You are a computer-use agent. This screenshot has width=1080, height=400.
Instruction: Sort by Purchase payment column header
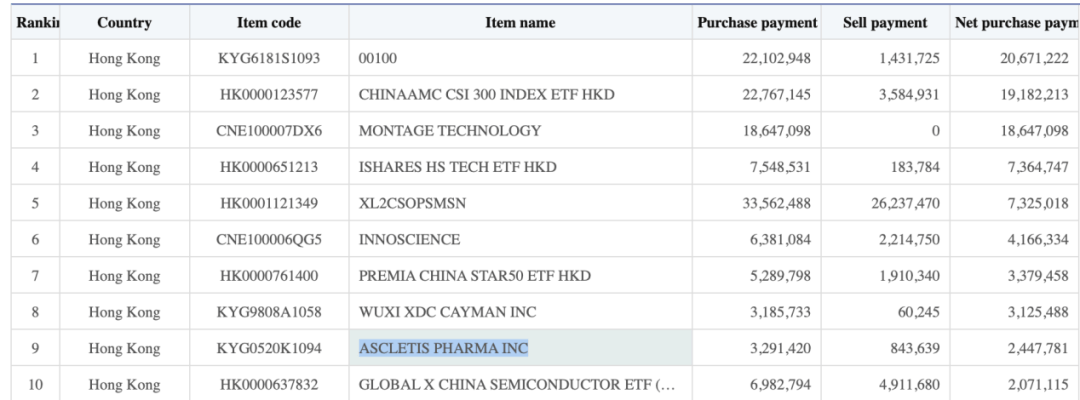(x=758, y=22)
